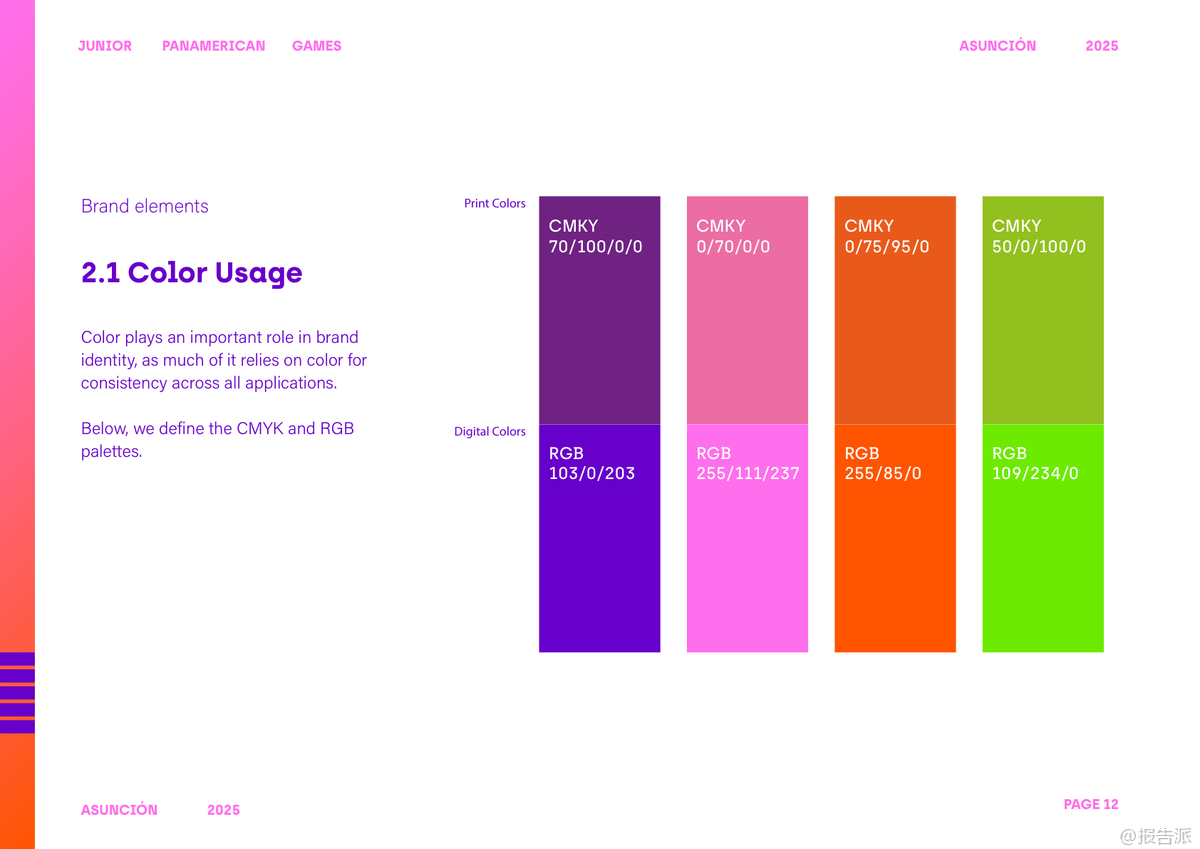1200x849 pixels.
Task: Select the 'Brand elements' section label
Action: [x=145, y=206]
